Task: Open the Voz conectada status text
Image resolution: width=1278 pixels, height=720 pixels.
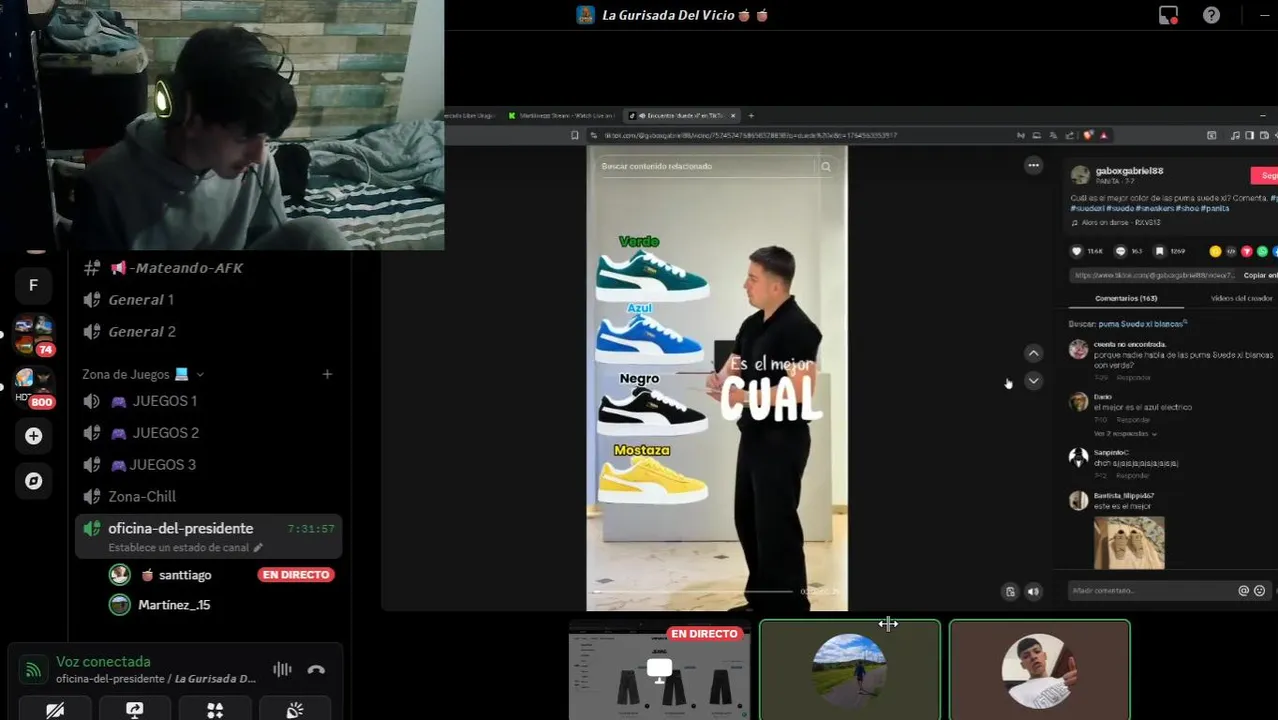Action: 103,661
